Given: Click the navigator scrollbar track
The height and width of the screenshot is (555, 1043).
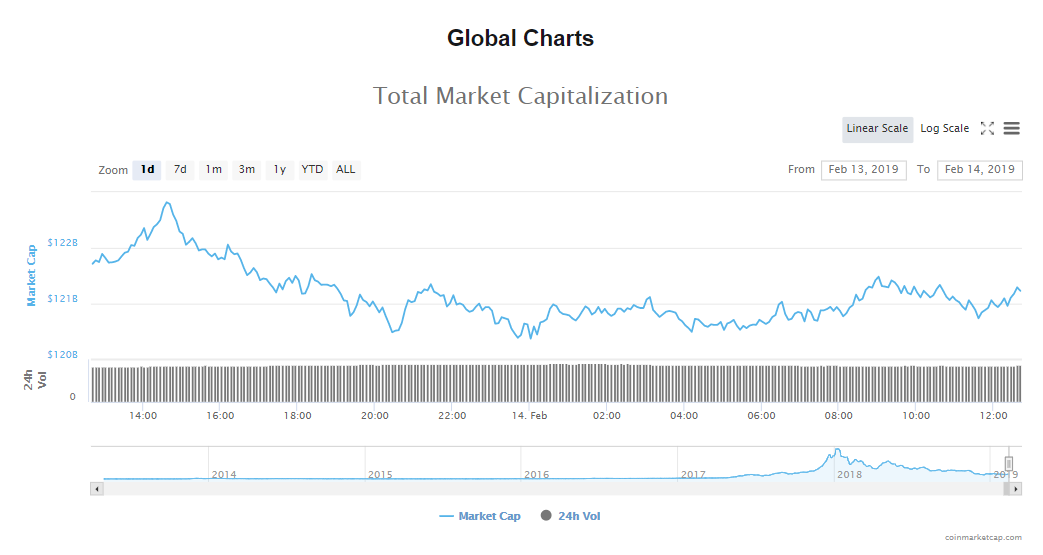Looking at the screenshot, I should pos(550,489).
